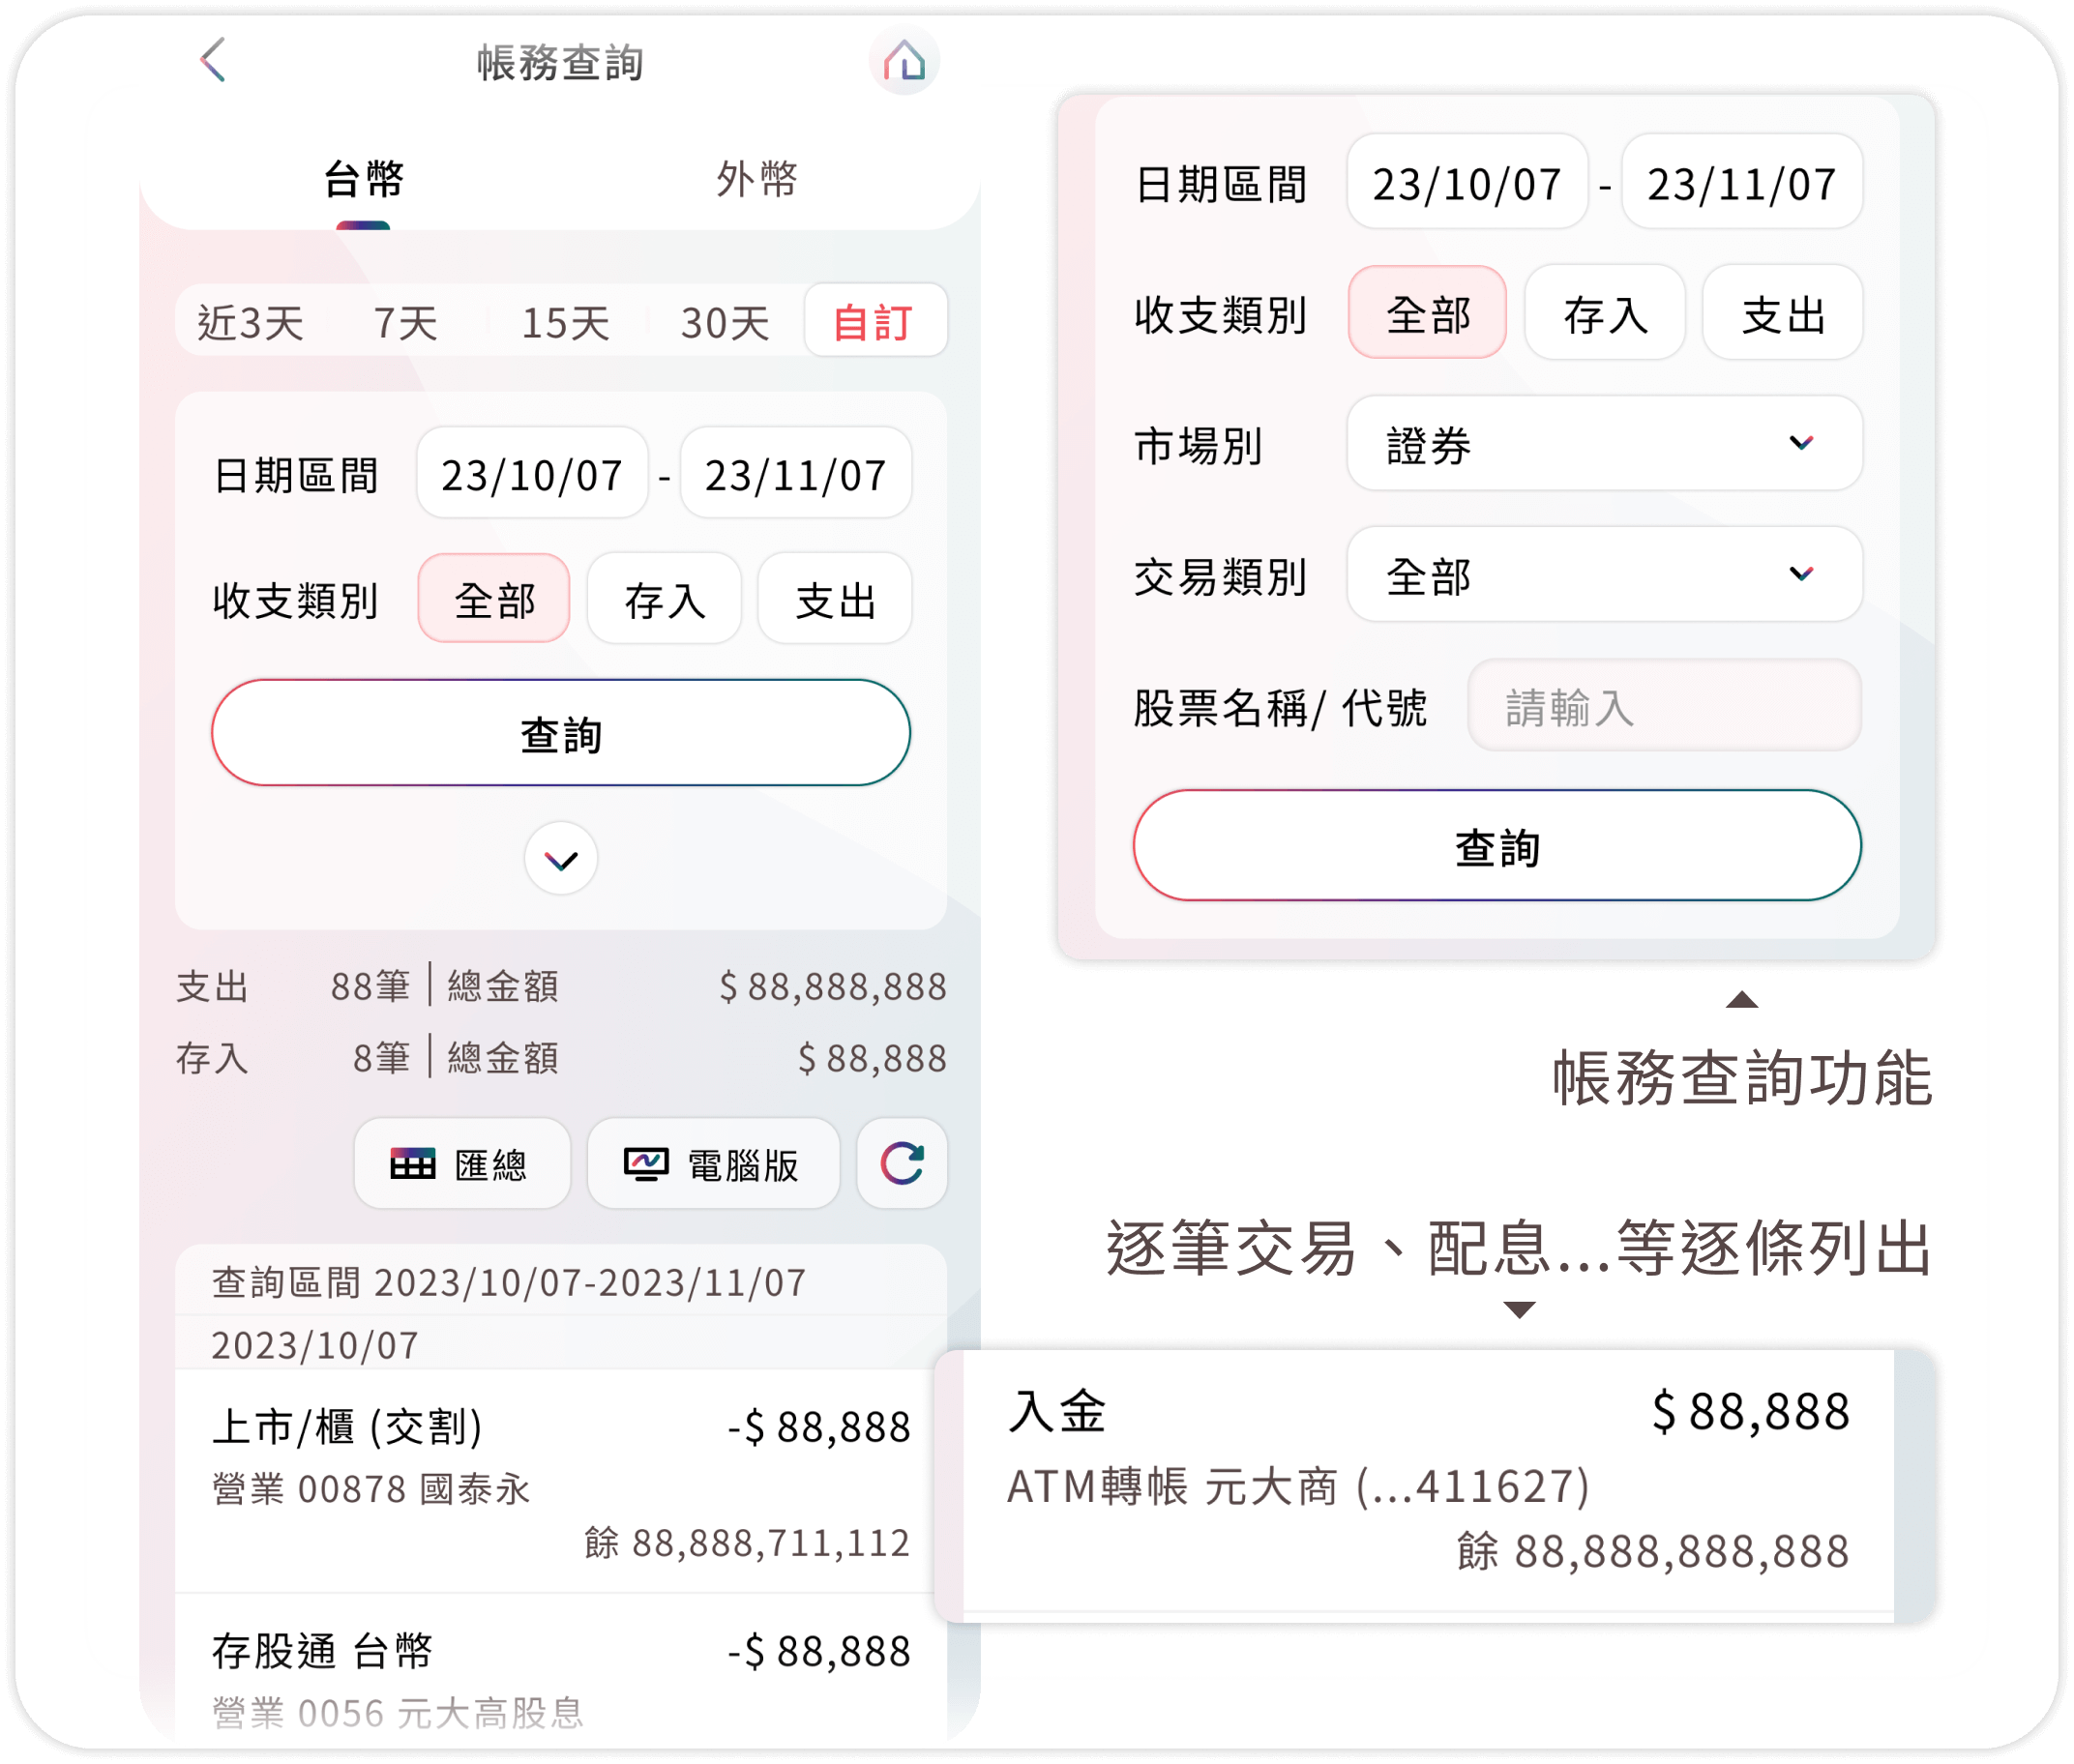This screenshot has height=1764, width=2074.
Task: Select the 7天 range option
Action: click(x=405, y=322)
